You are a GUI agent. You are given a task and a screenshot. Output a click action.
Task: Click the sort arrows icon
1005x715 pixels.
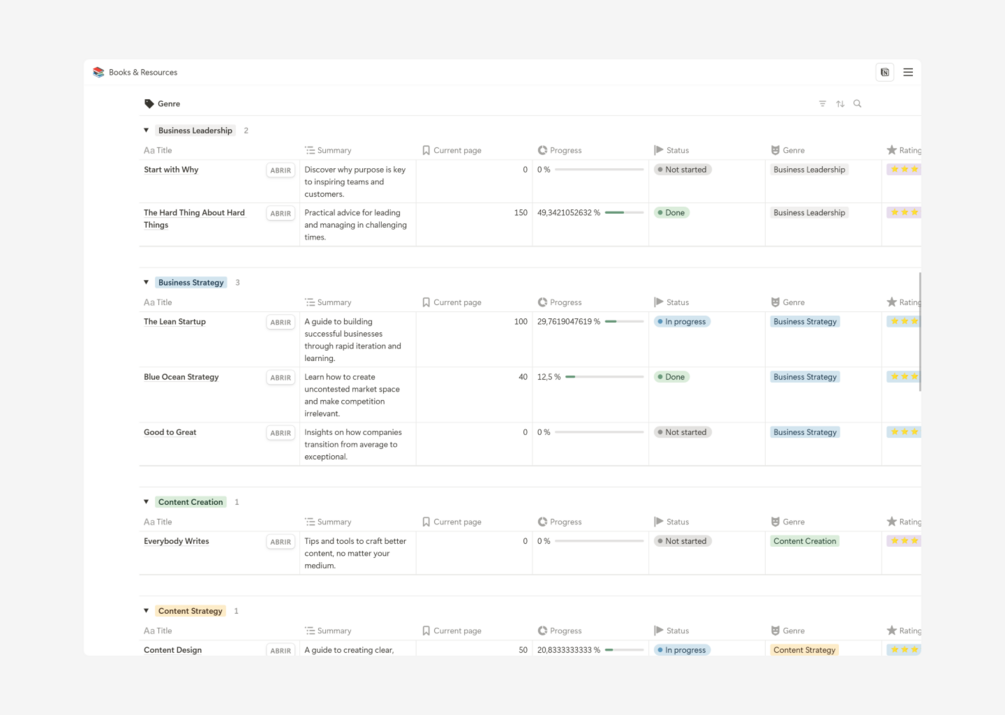pos(840,104)
